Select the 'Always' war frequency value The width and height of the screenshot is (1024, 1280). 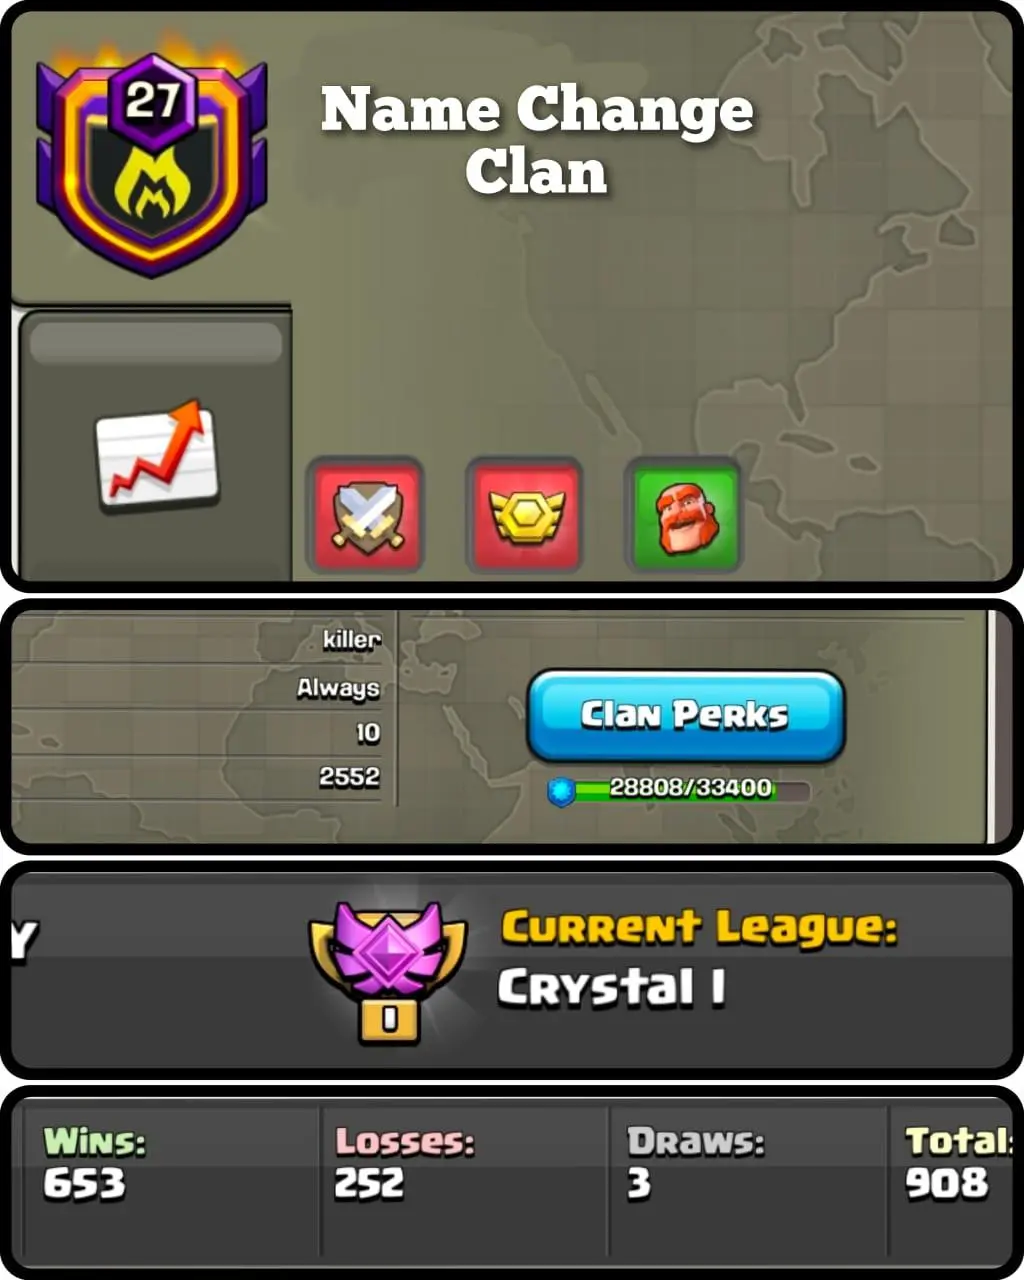click(x=338, y=688)
